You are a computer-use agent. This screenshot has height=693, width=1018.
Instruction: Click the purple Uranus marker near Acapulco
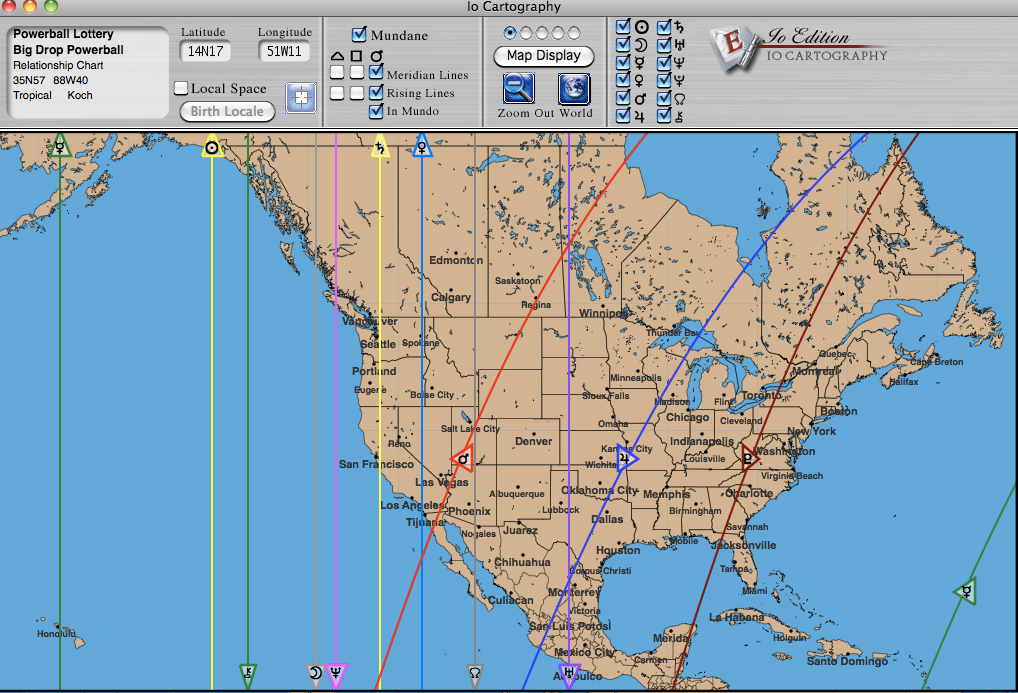point(569,675)
